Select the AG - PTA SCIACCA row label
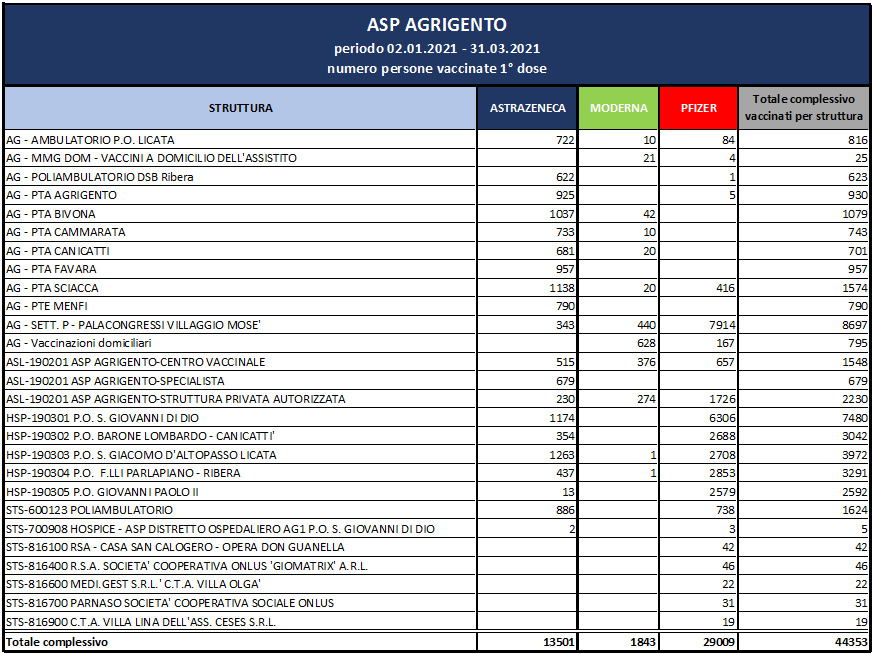Viewport: 872px width, 654px height. tap(53, 288)
